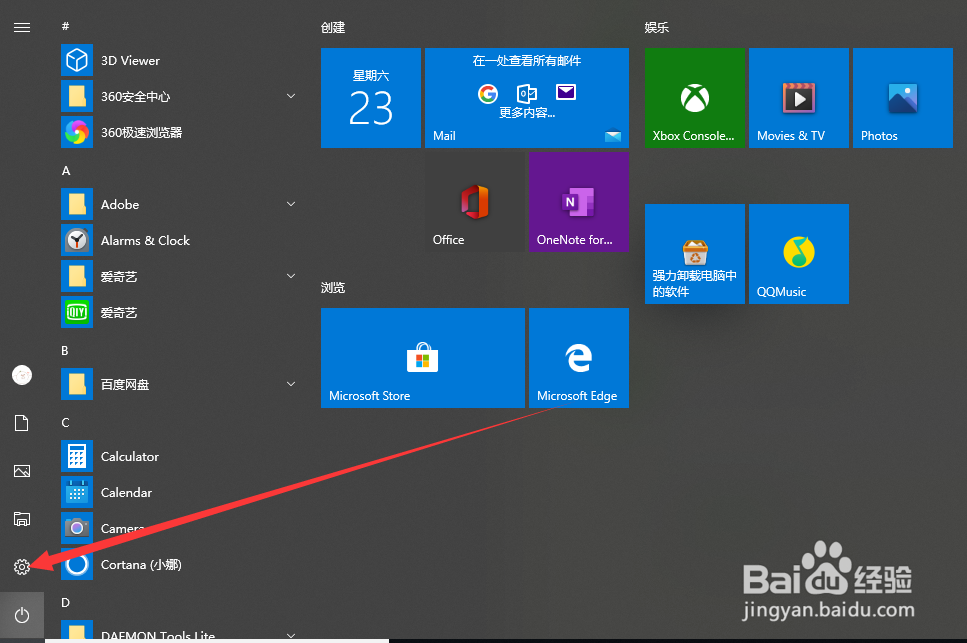Image resolution: width=967 pixels, height=643 pixels.
Task: Open the Start menu hamburger navigation
Action: (x=21, y=27)
